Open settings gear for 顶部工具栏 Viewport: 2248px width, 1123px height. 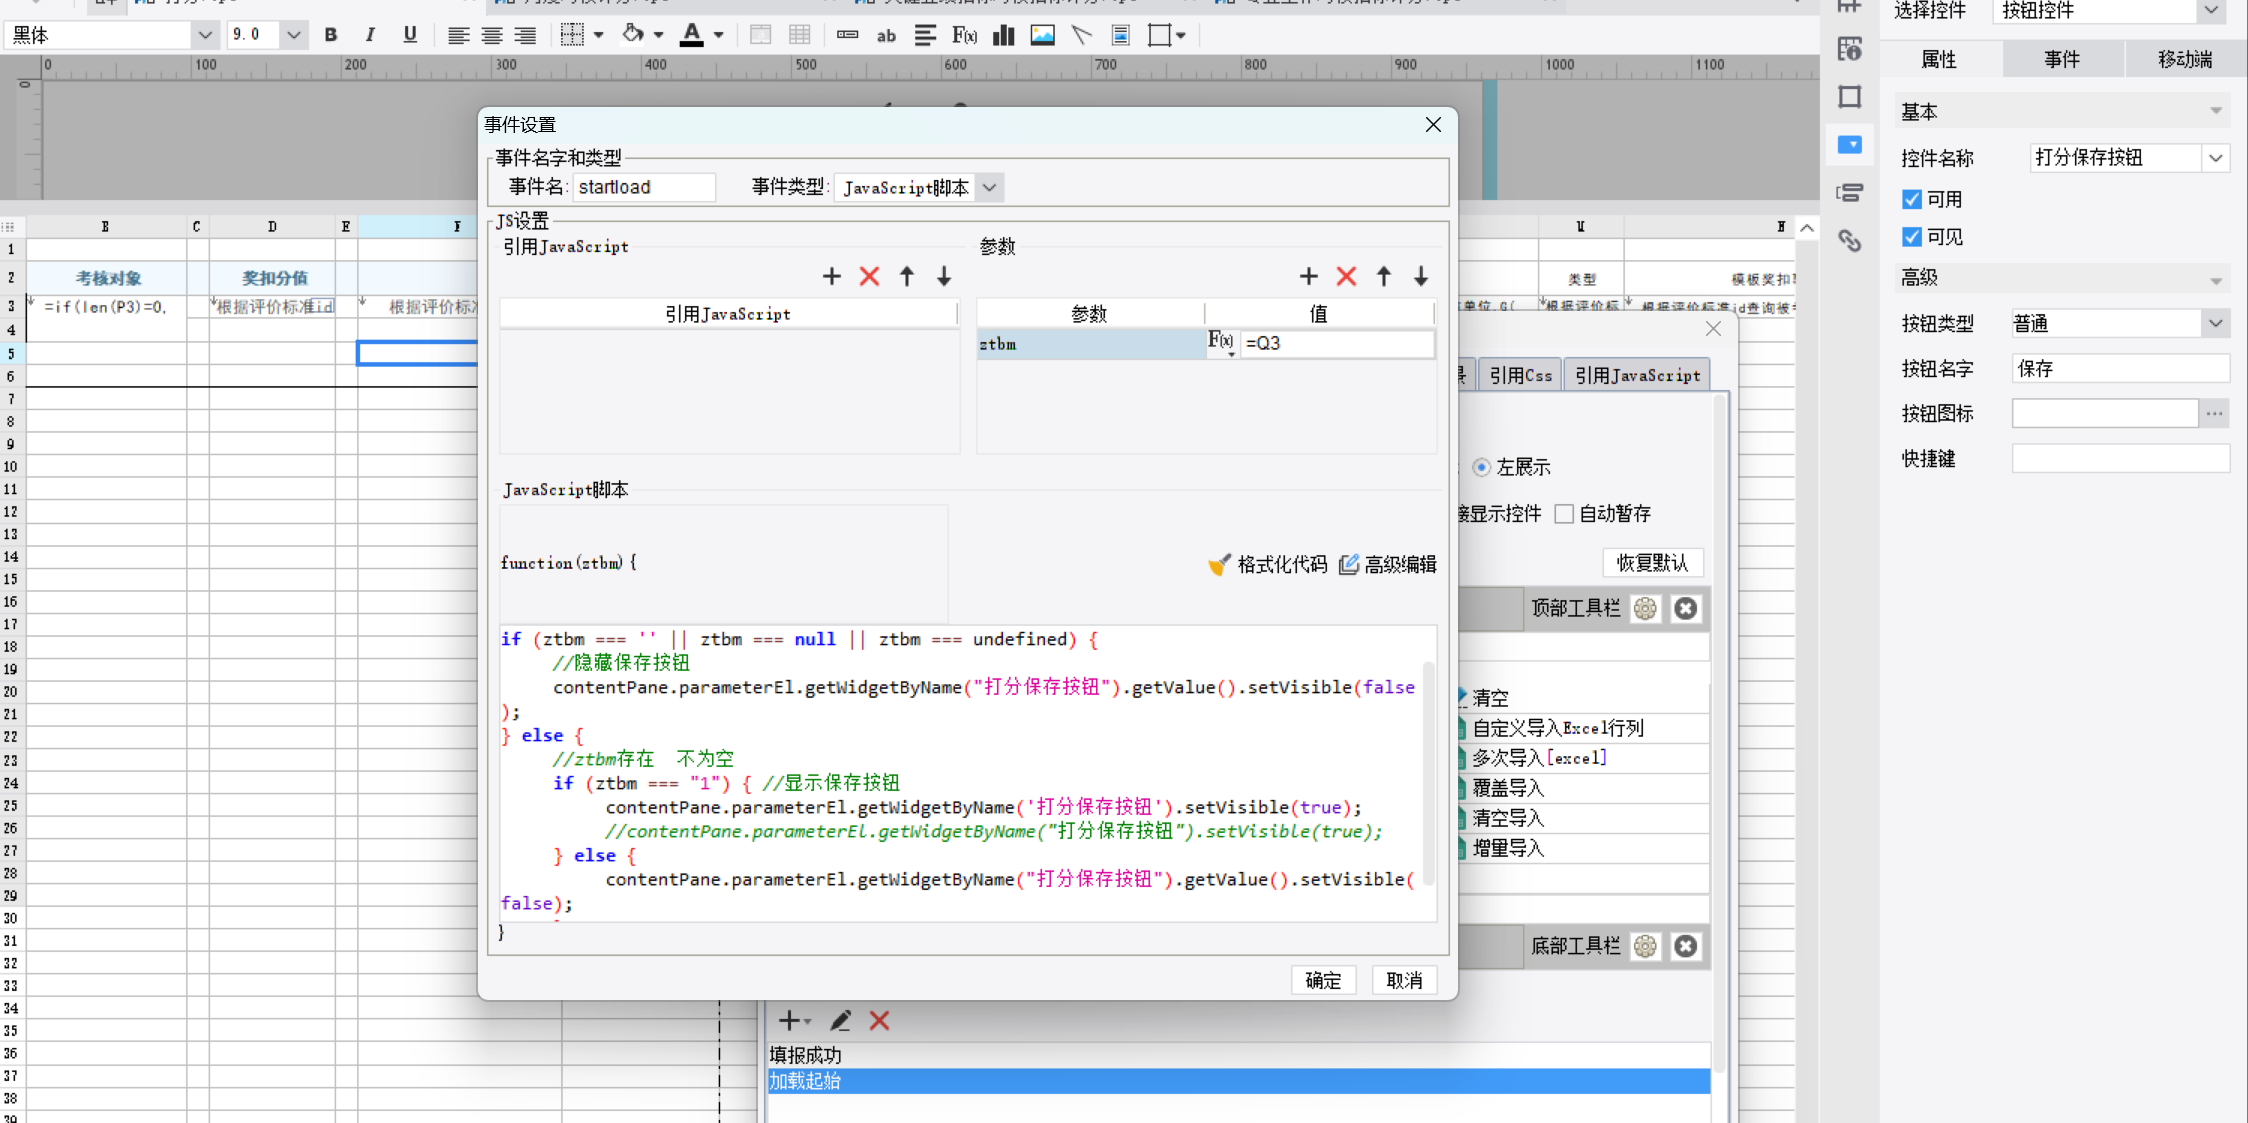(x=1645, y=608)
